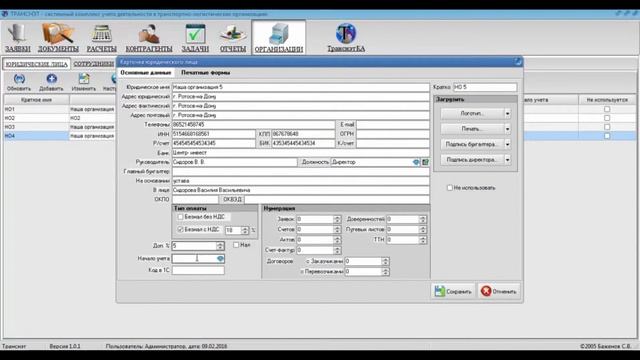Open the ЮРИДИЧЕСКИЕ ЛИЦА tab
640x360 pixels.
click(37, 64)
